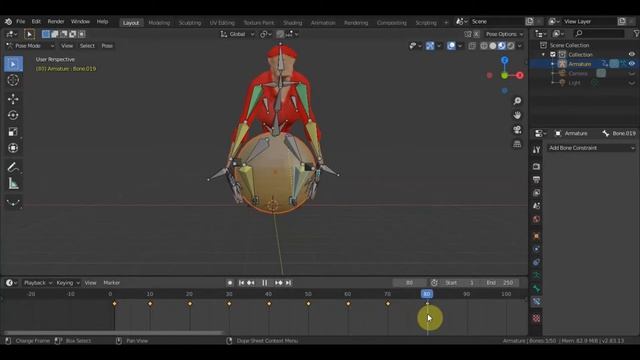Open the File menu

(20, 22)
